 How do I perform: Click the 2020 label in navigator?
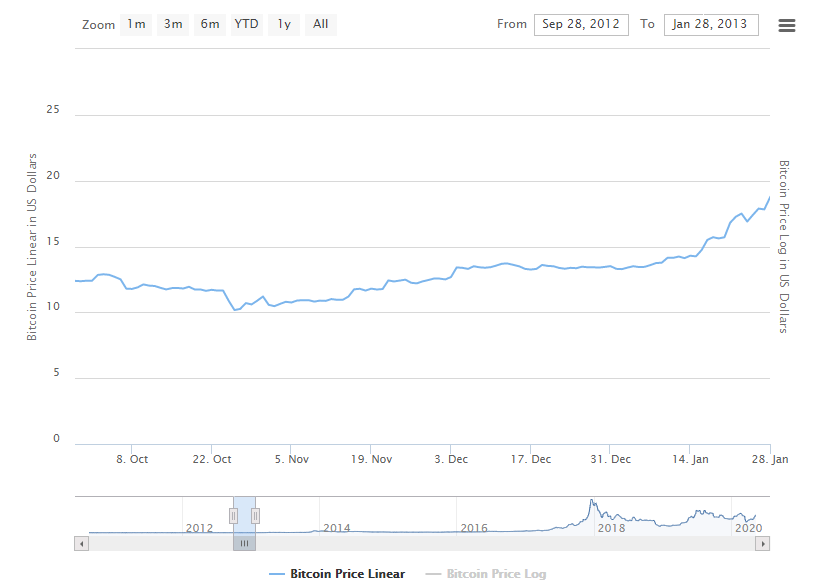tap(748, 528)
